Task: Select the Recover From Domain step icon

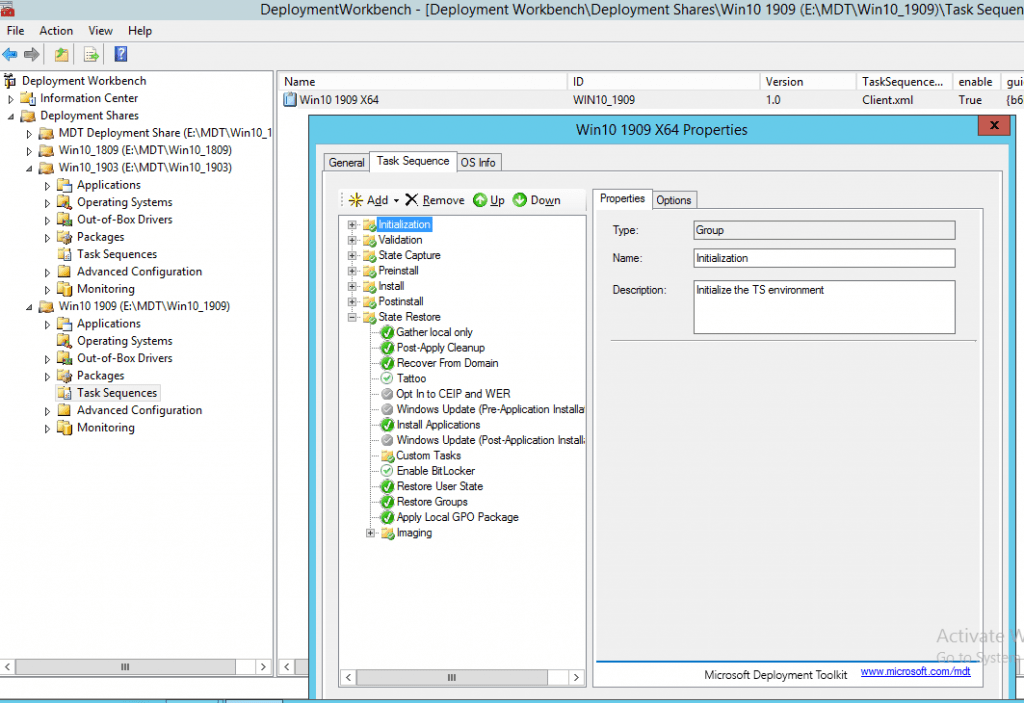Action: coord(387,363)
